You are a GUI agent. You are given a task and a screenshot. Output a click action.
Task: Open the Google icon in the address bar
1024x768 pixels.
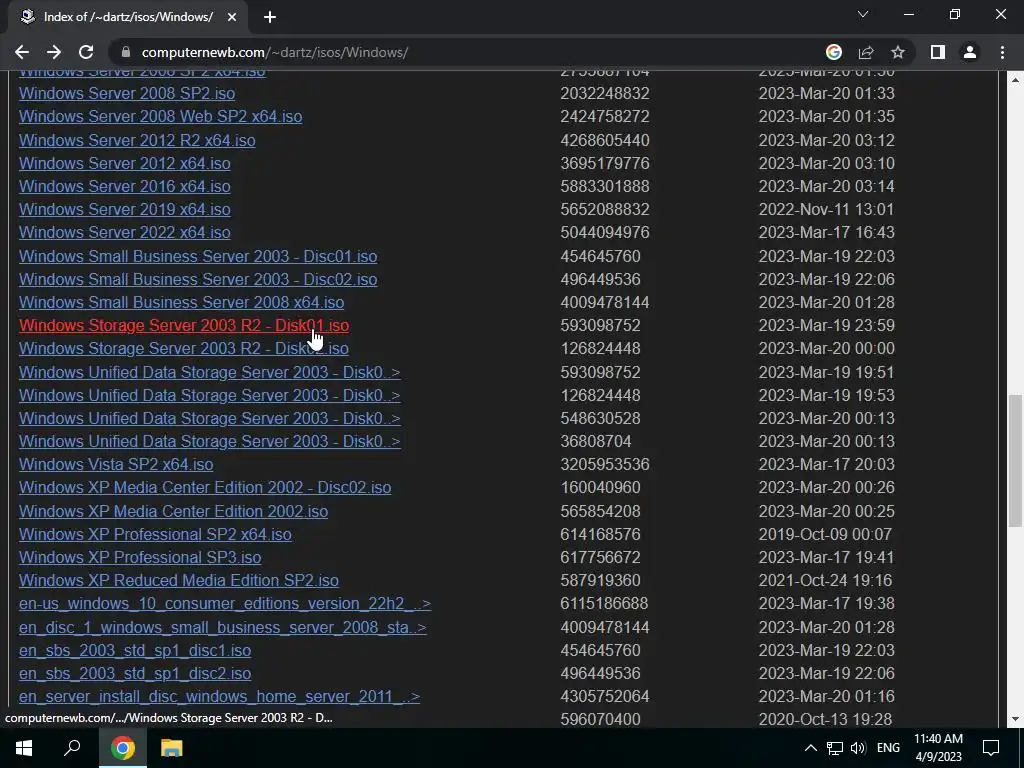(x=834, y=52)
